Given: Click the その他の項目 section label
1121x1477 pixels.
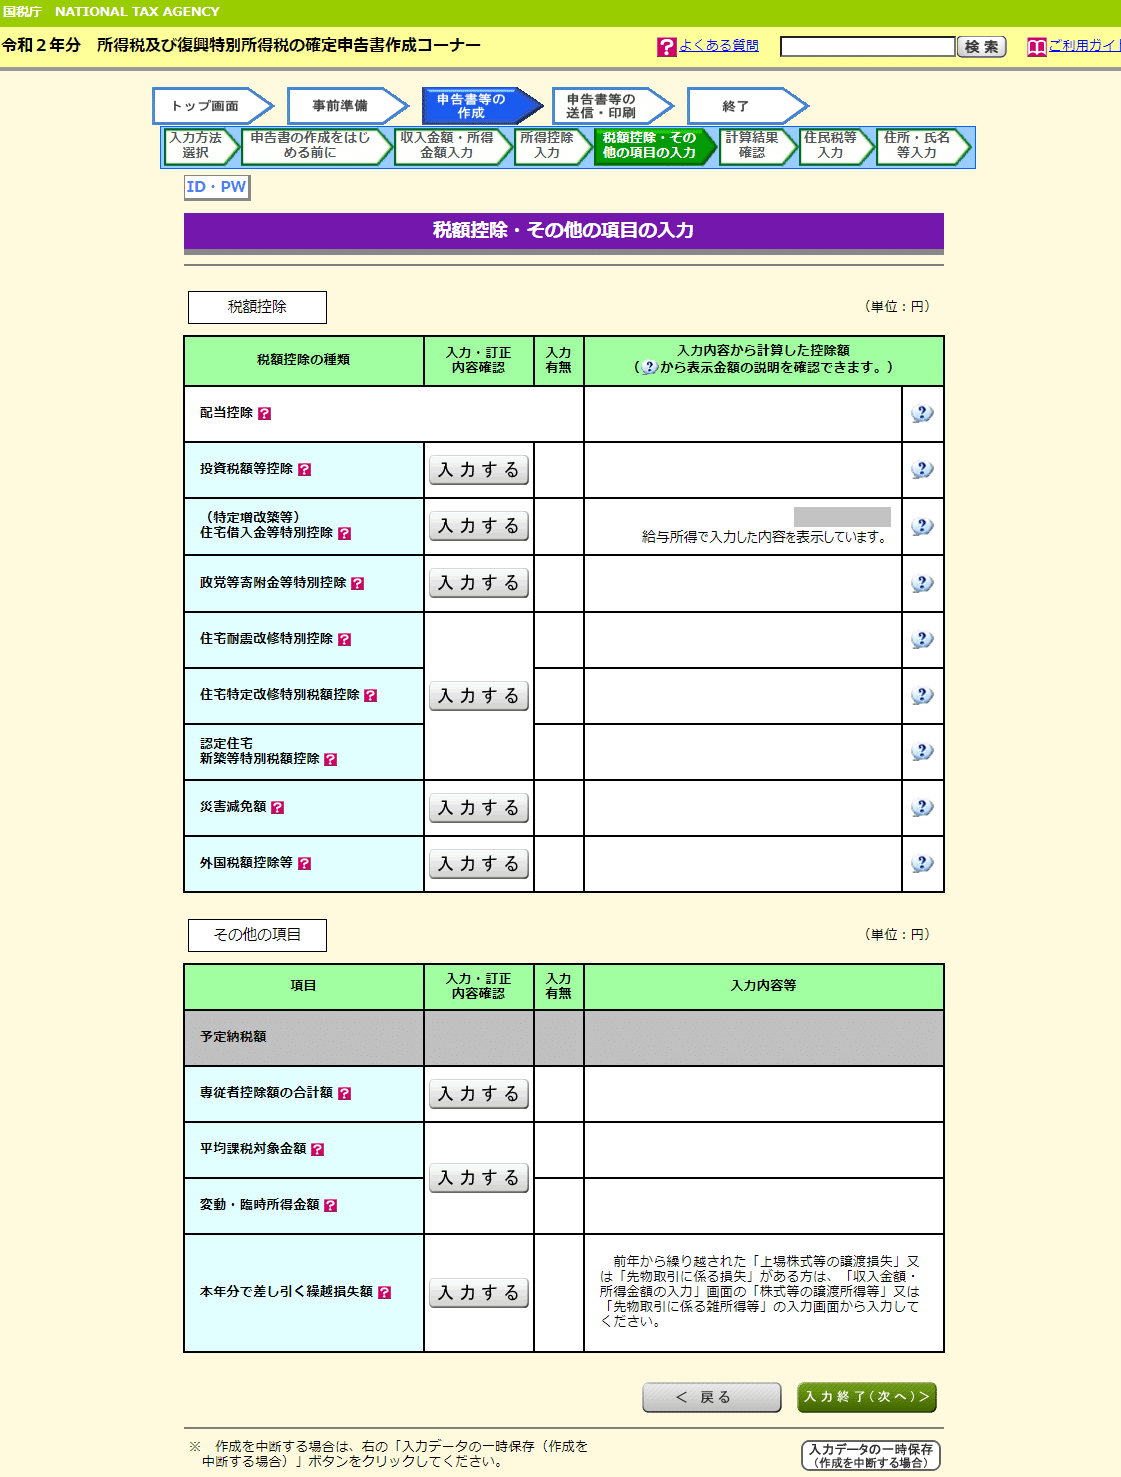Looking at the screenshot, I should coord(257,935).
